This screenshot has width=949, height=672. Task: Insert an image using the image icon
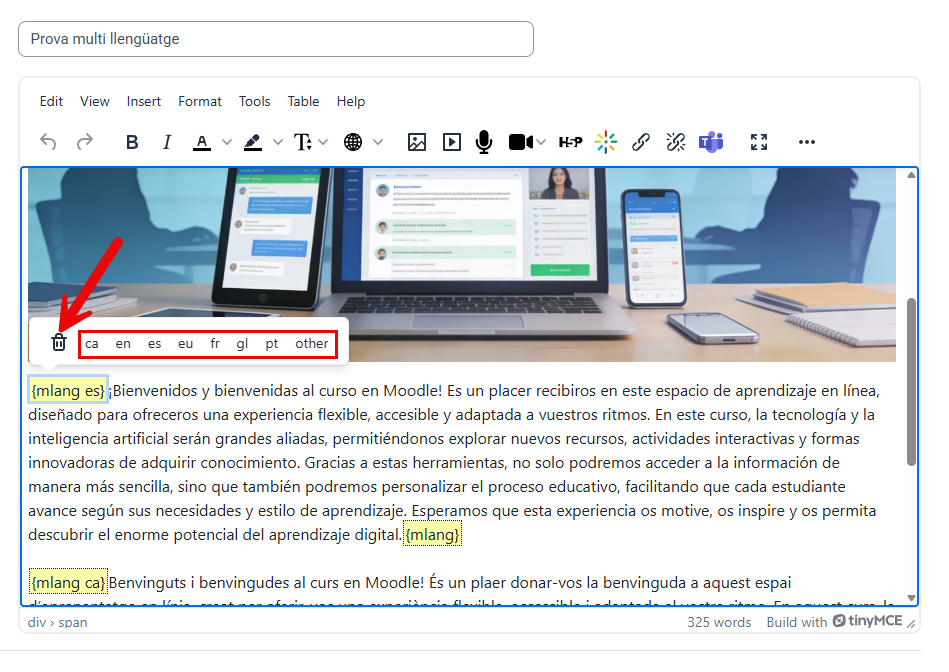click(x=417, y=142)
